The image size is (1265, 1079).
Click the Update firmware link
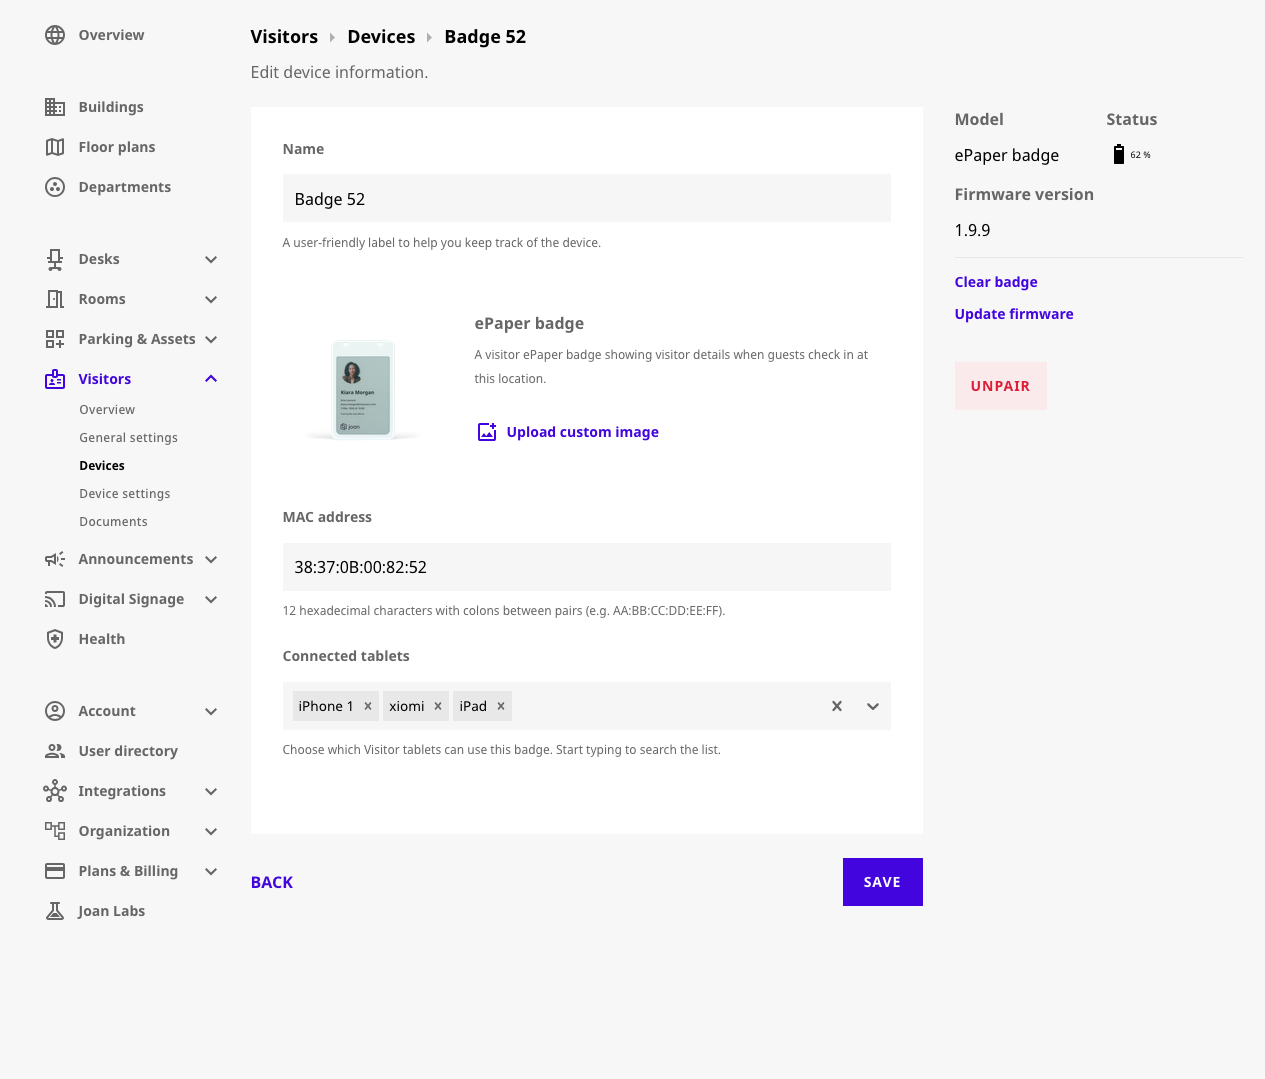pos(1014,314)
